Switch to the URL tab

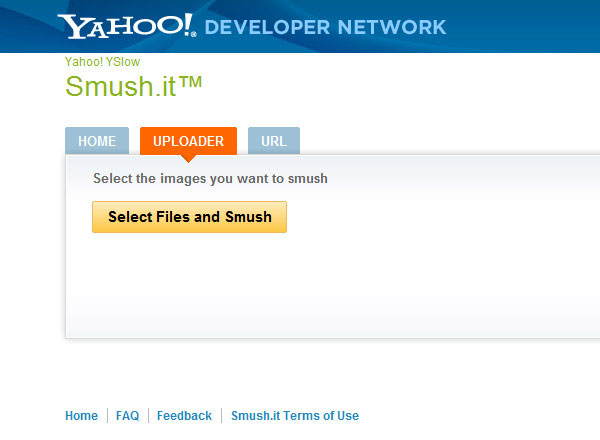[x=274, y=141]
